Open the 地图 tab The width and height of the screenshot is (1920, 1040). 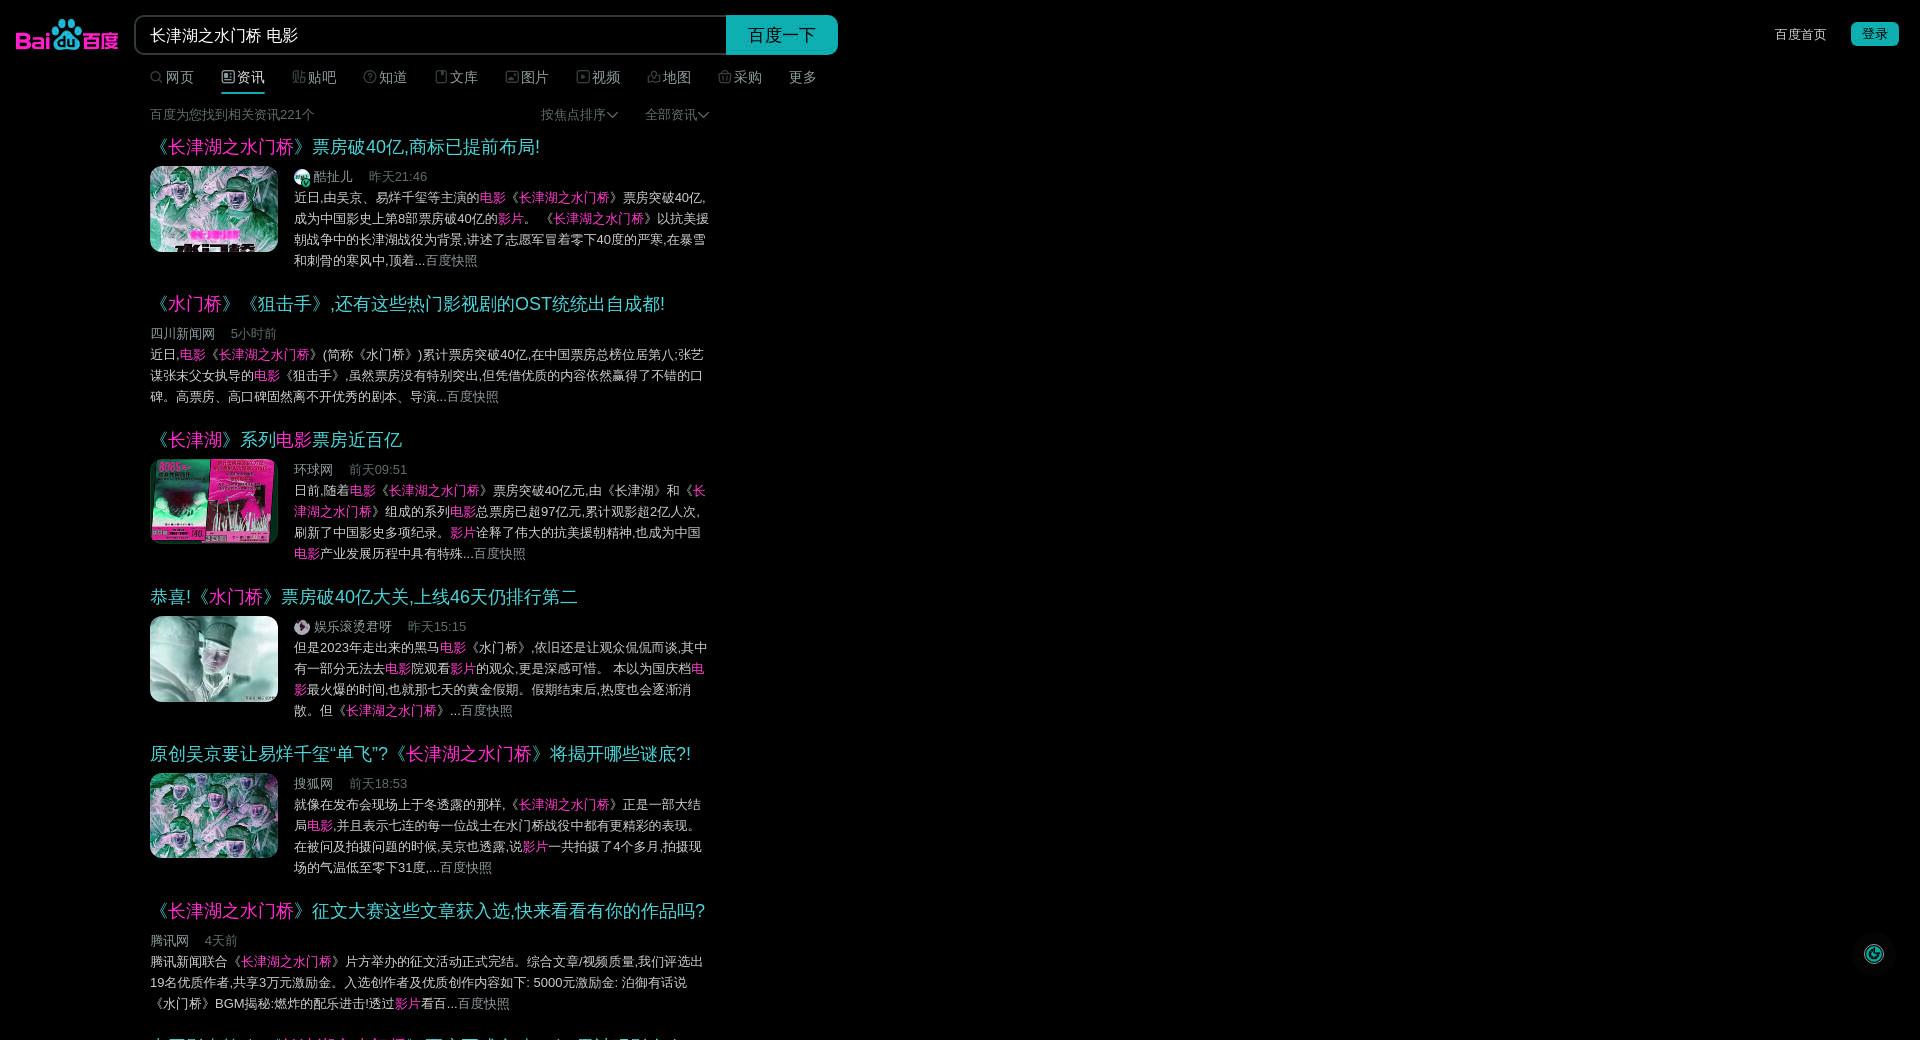[669, 77]
